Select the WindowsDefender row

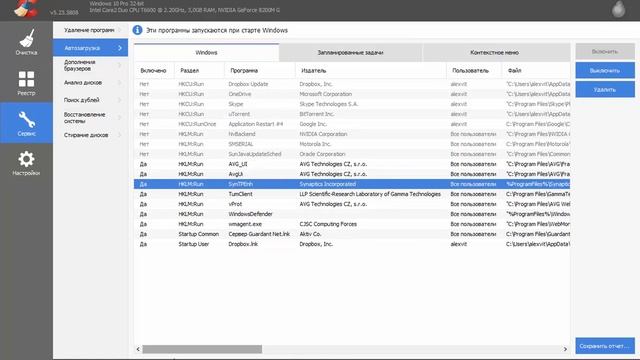pyautogui.click(x=352, y=214)
